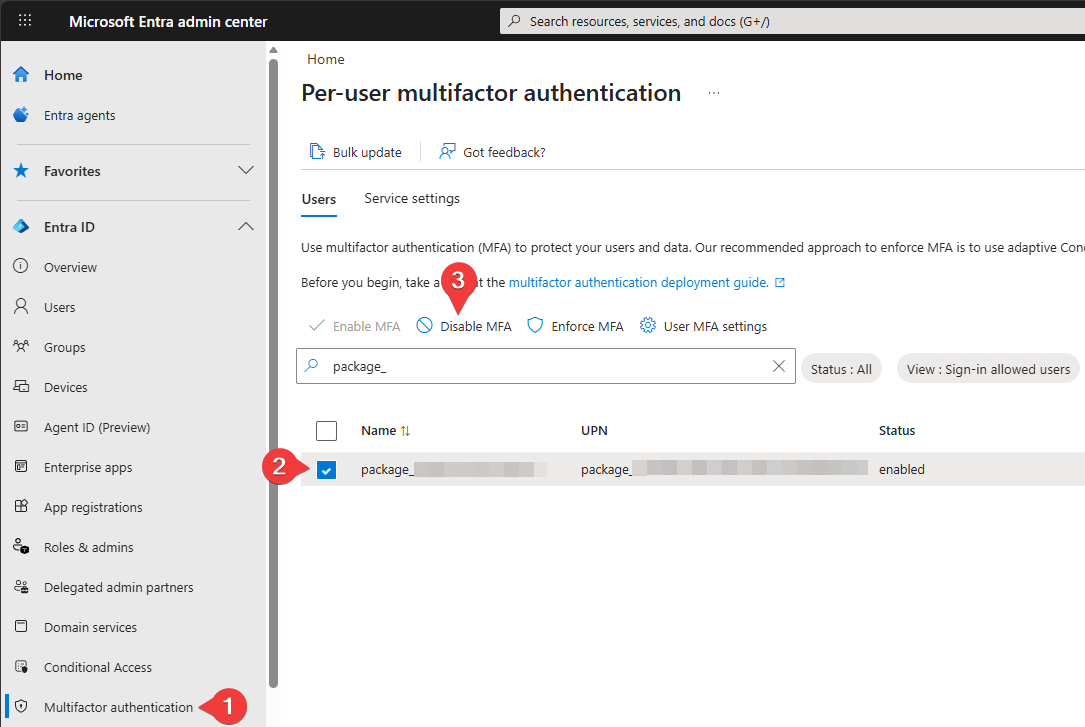Click the Bulk update icon

[317, 151]
